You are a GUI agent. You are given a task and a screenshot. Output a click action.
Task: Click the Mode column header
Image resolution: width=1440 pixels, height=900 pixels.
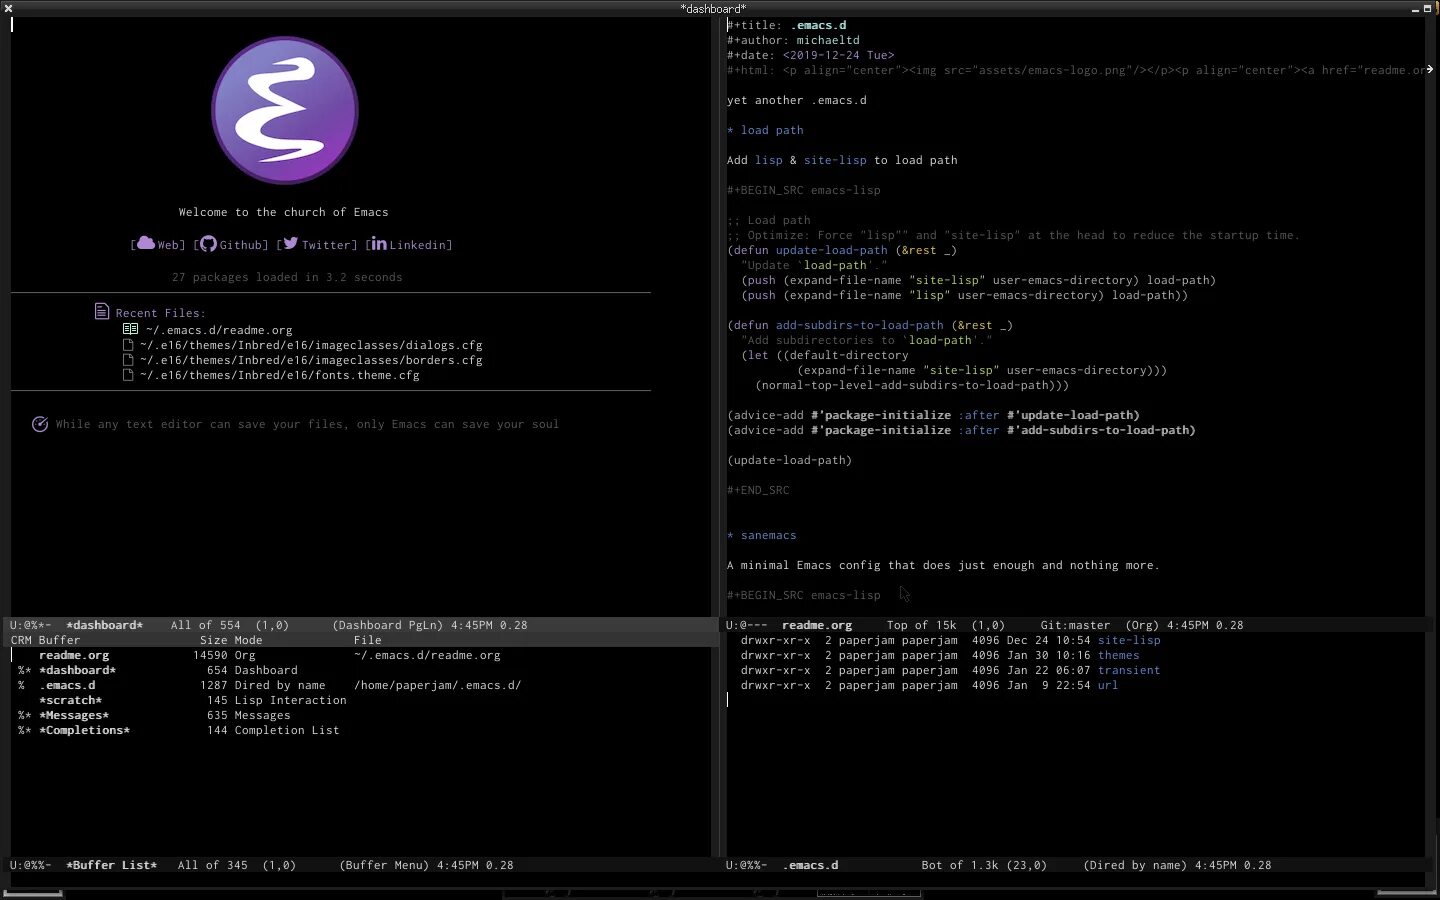(x=248, y=640)
